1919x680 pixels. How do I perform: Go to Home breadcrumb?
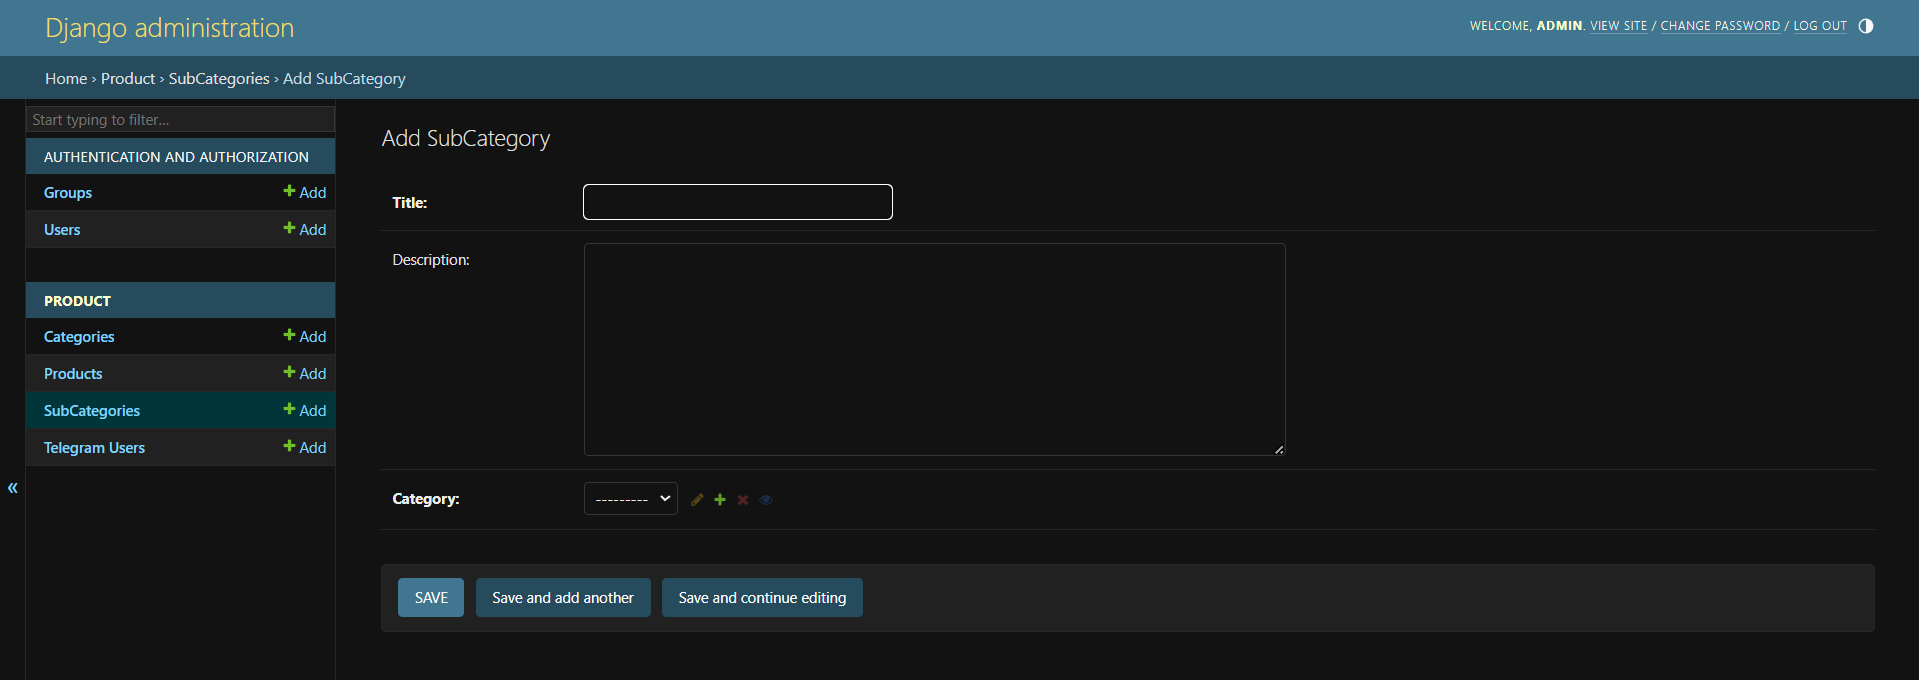tap(66, 78)
